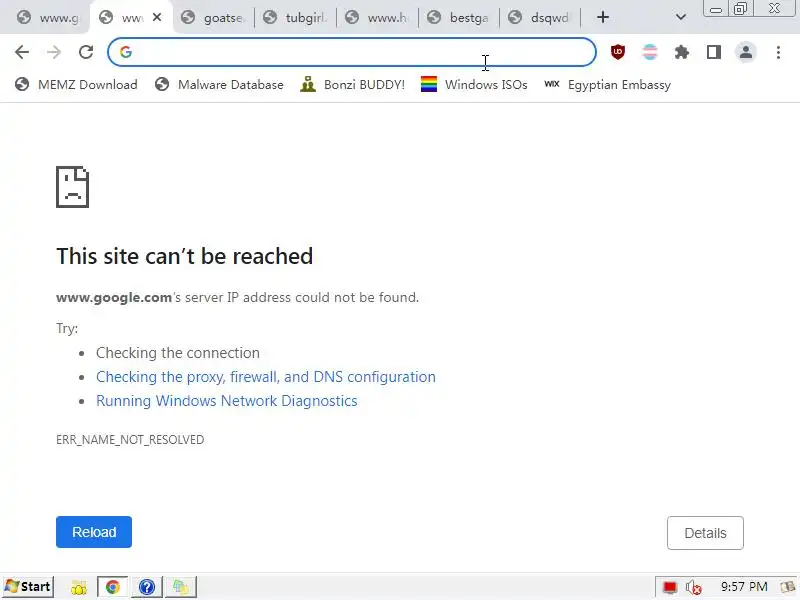
Task: Go back to the previous page
Action: click(x=22, y=52)
